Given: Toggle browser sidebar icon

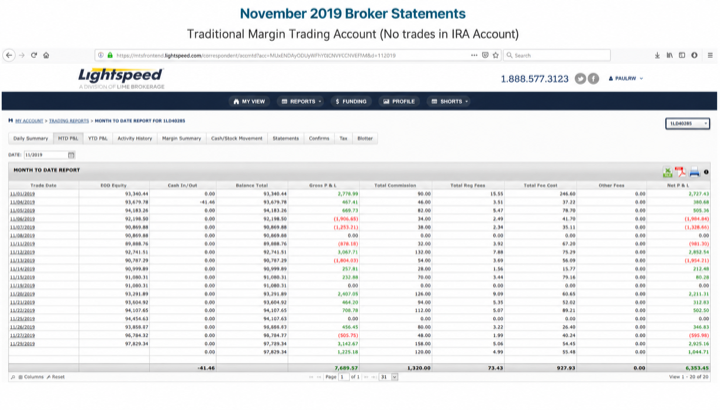Looking at the screenshot, I should [682, 55].
